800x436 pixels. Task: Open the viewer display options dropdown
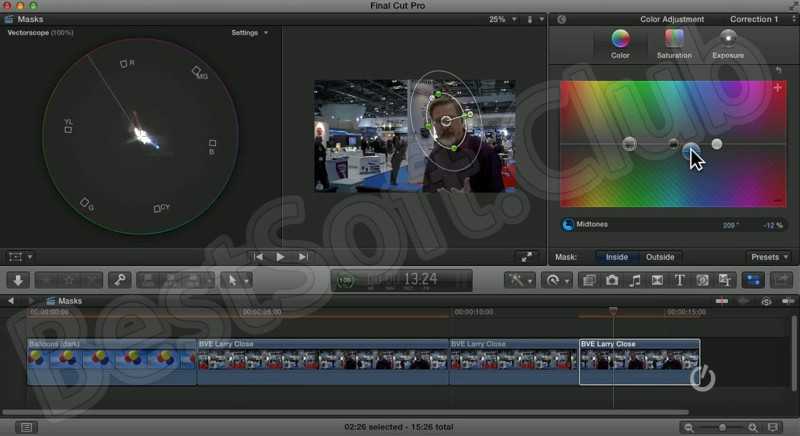[x=535, y=19]
